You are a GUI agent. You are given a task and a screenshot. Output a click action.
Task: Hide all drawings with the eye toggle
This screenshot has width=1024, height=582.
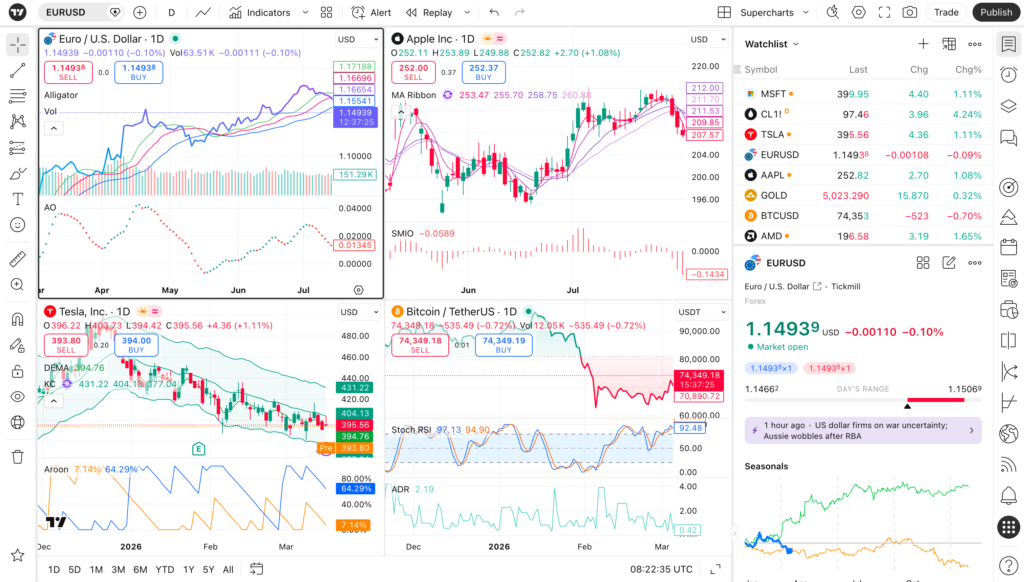click(15, 396)
